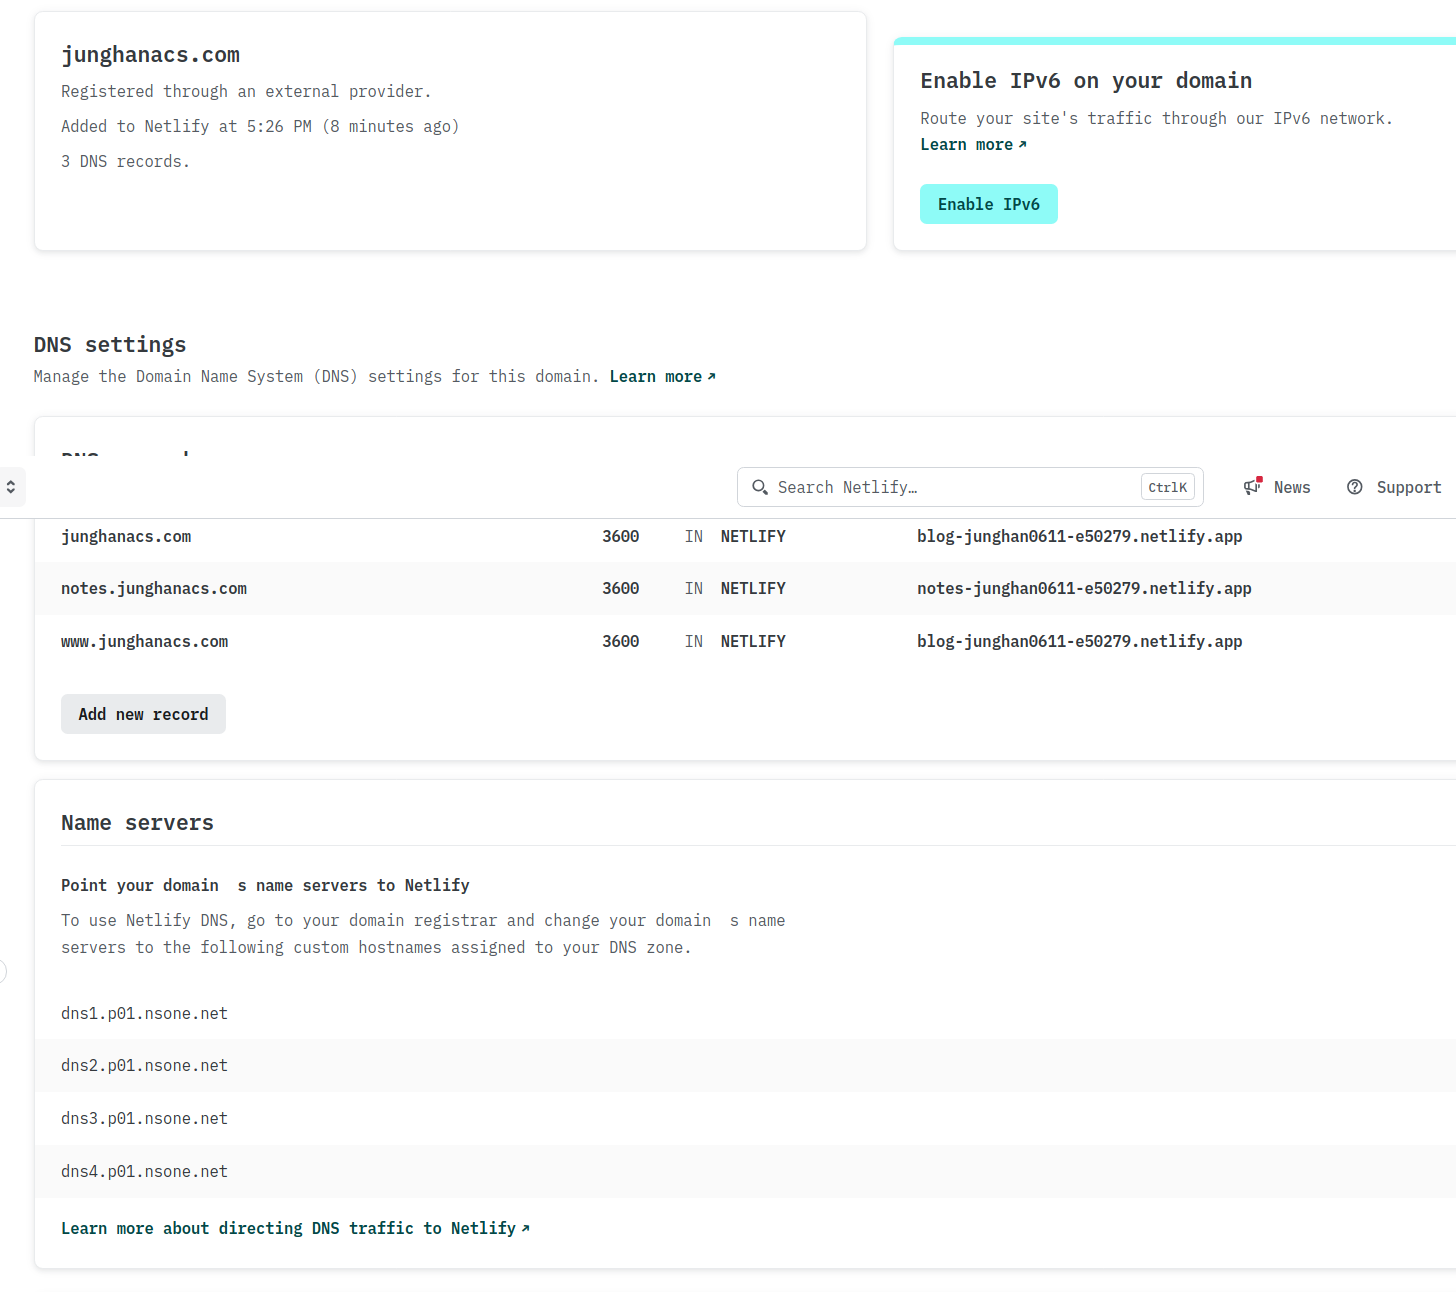Open News via the megaphone icon
The image size is (1456, 1292).
pos(1252,486)
